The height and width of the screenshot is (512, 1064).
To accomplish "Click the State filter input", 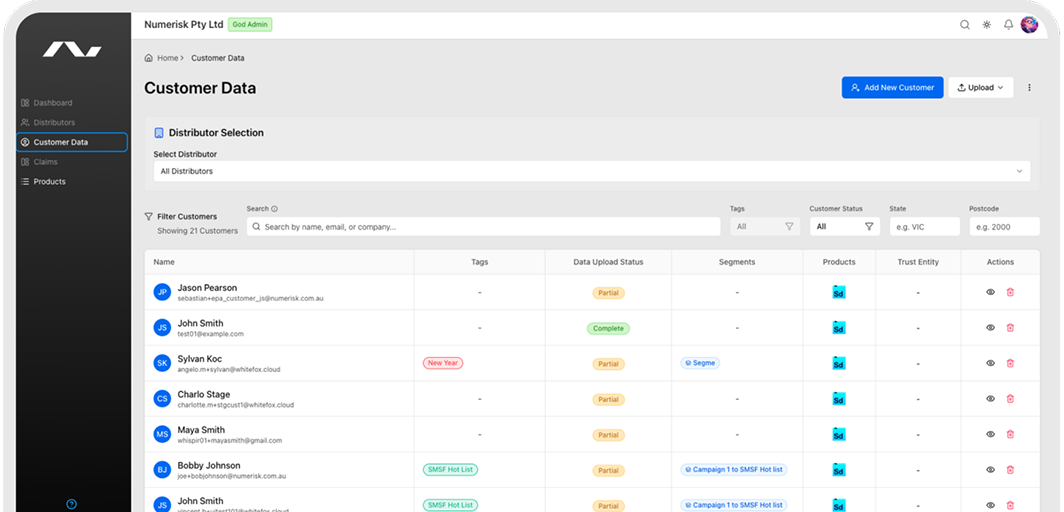I will (924, 227).
